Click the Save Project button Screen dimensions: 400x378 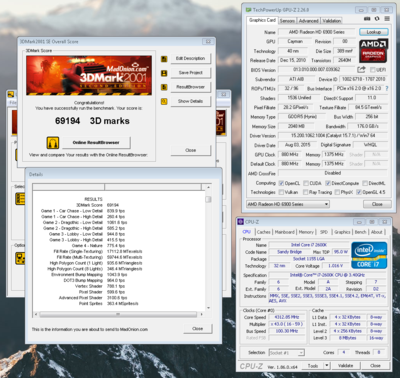pos(190,73)
